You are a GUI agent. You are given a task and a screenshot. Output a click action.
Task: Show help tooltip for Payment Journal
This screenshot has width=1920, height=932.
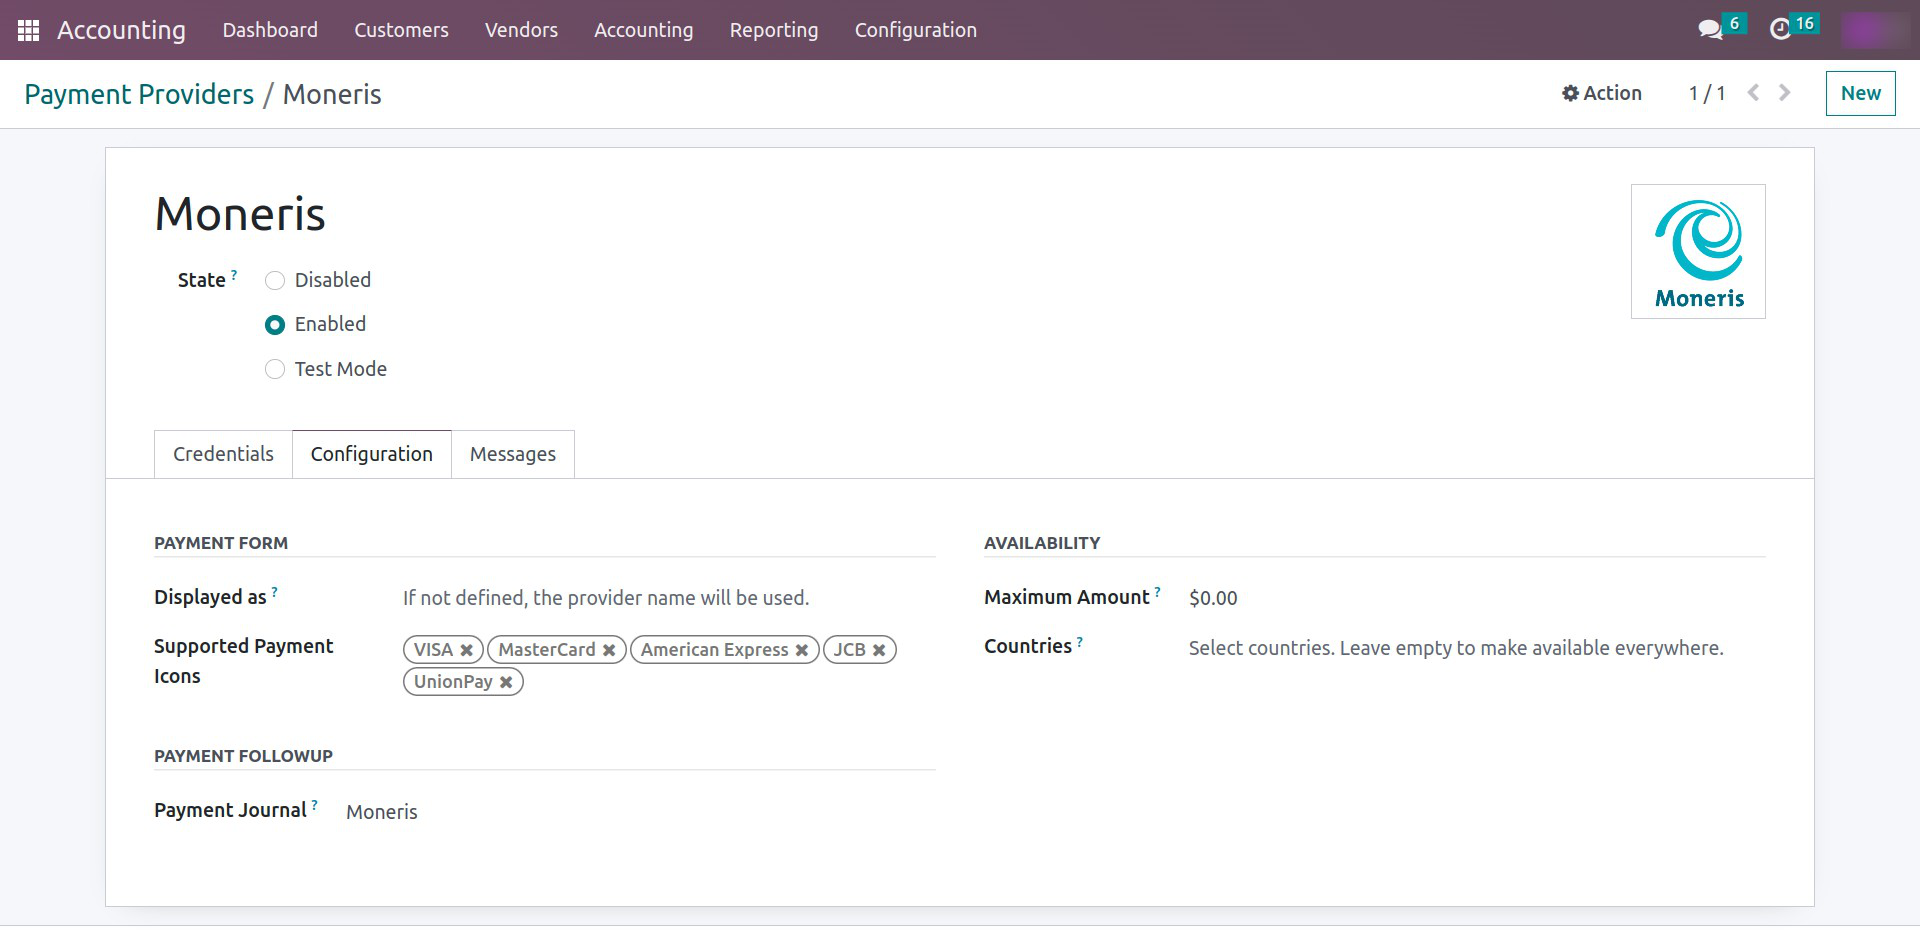point(314,804)
